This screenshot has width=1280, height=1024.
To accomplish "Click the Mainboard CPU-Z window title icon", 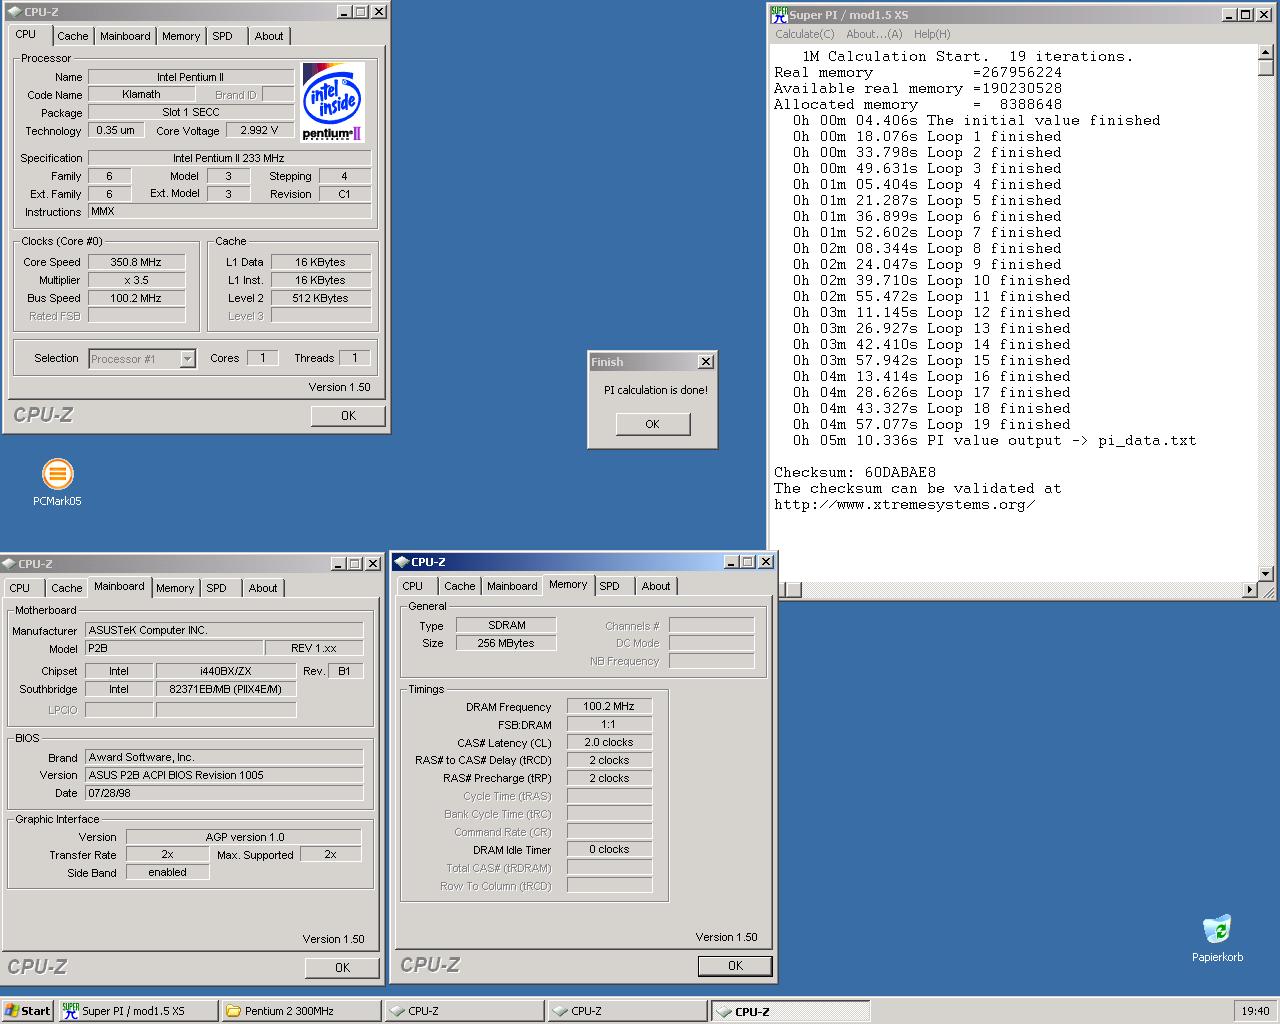I will click(x=9, y=564).
